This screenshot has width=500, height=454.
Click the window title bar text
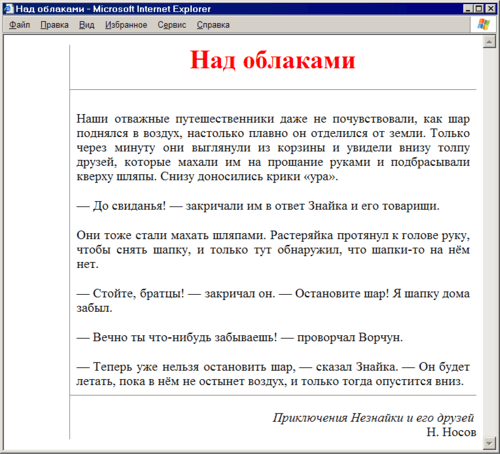(x=113, y=9)
